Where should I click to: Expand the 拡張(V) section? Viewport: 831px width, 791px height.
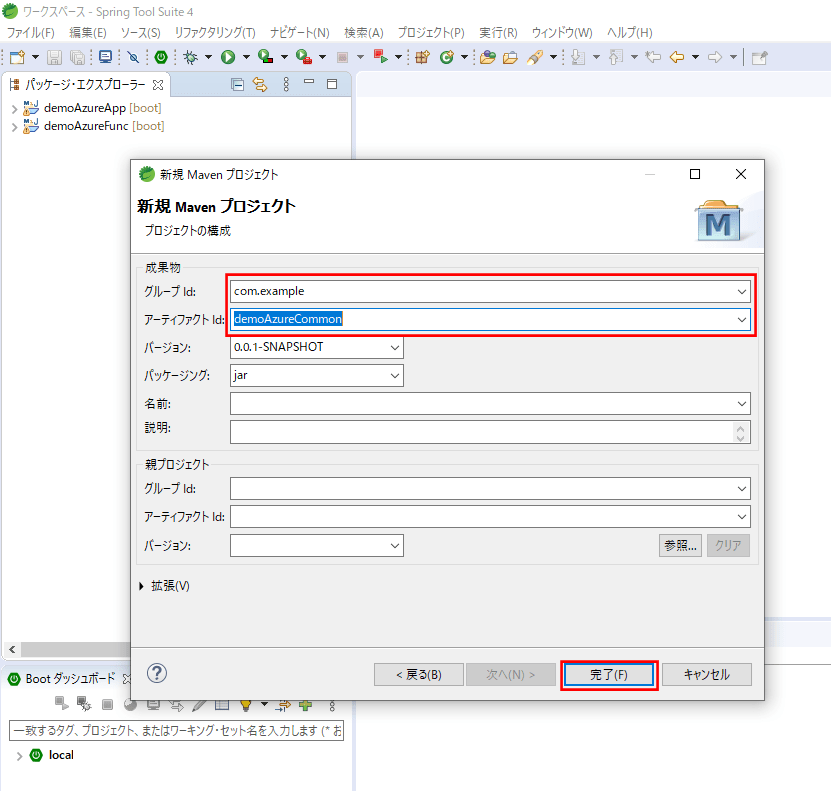click(x=142, y=586)
